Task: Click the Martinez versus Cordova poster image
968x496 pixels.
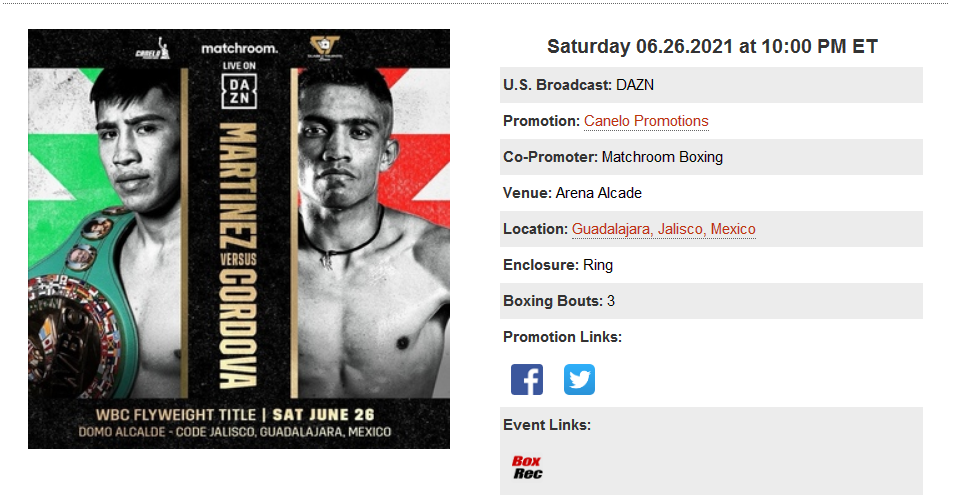Action: pos(239,239)
